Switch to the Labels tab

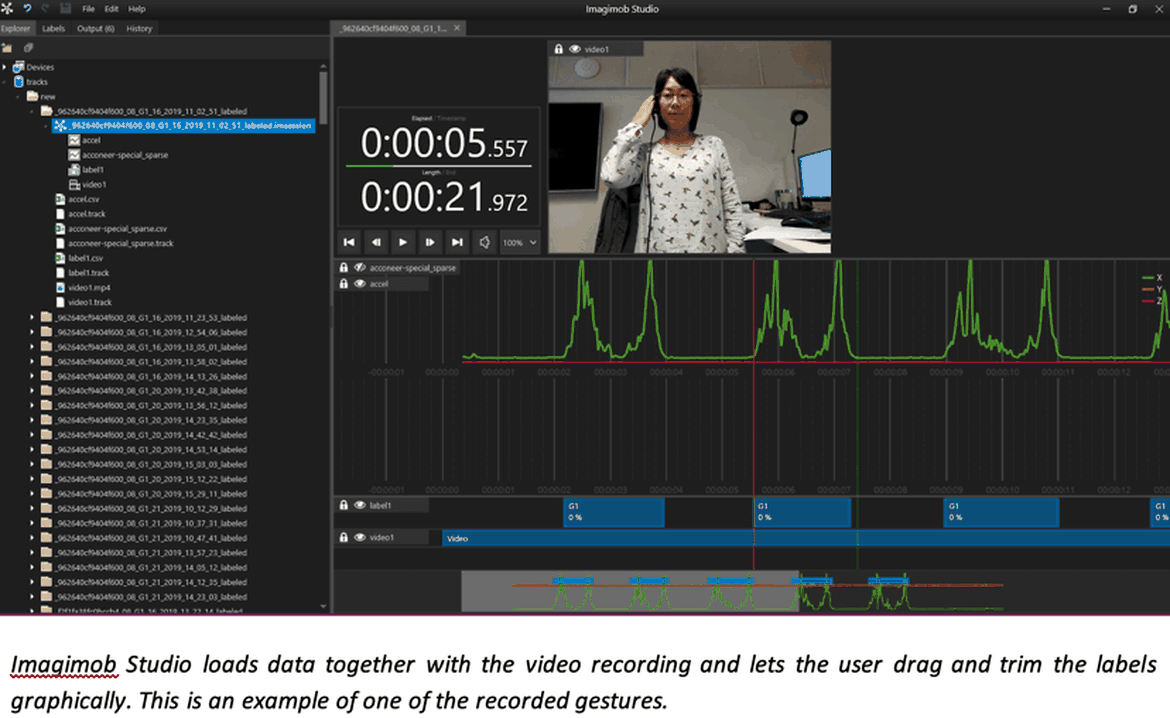[53, 28]
